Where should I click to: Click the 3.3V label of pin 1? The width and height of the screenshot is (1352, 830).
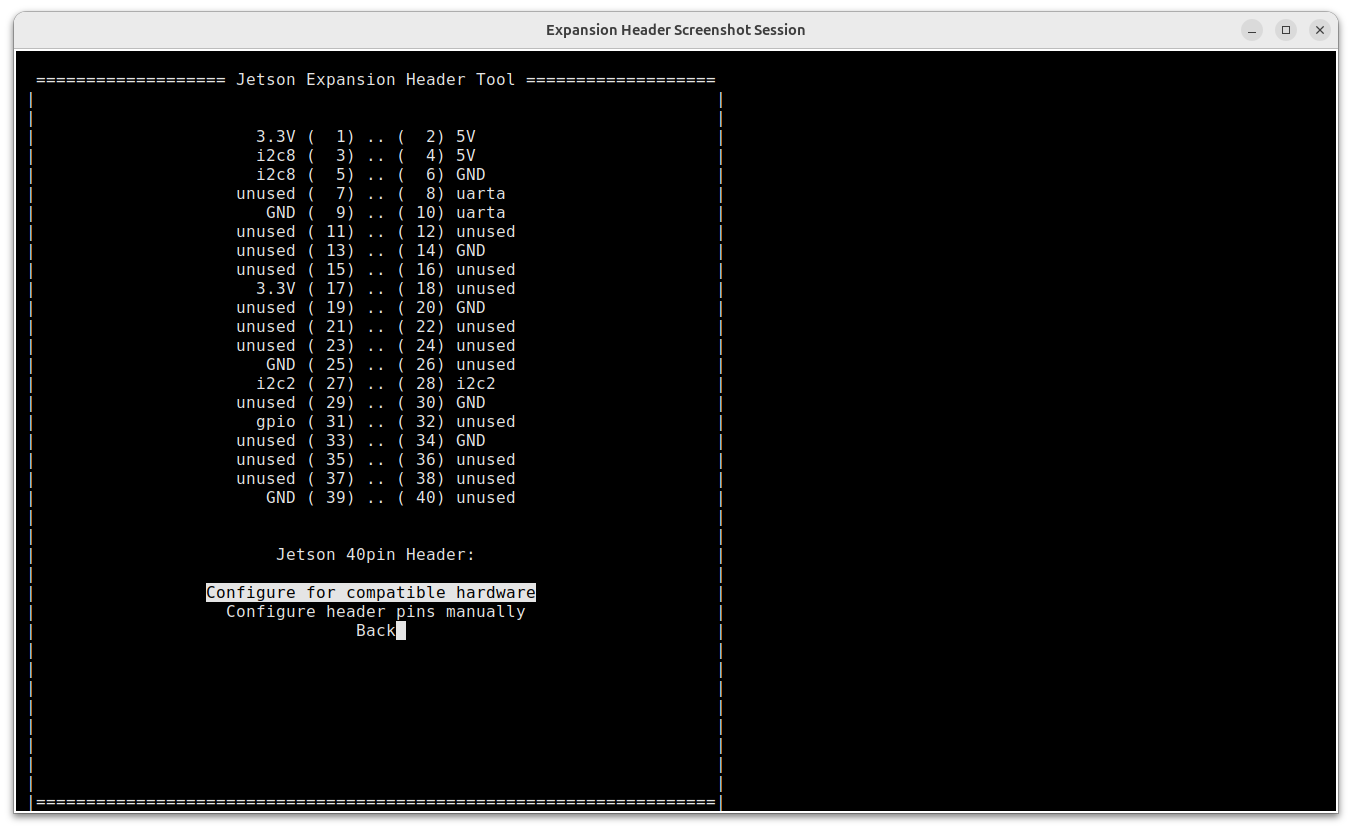276,137
